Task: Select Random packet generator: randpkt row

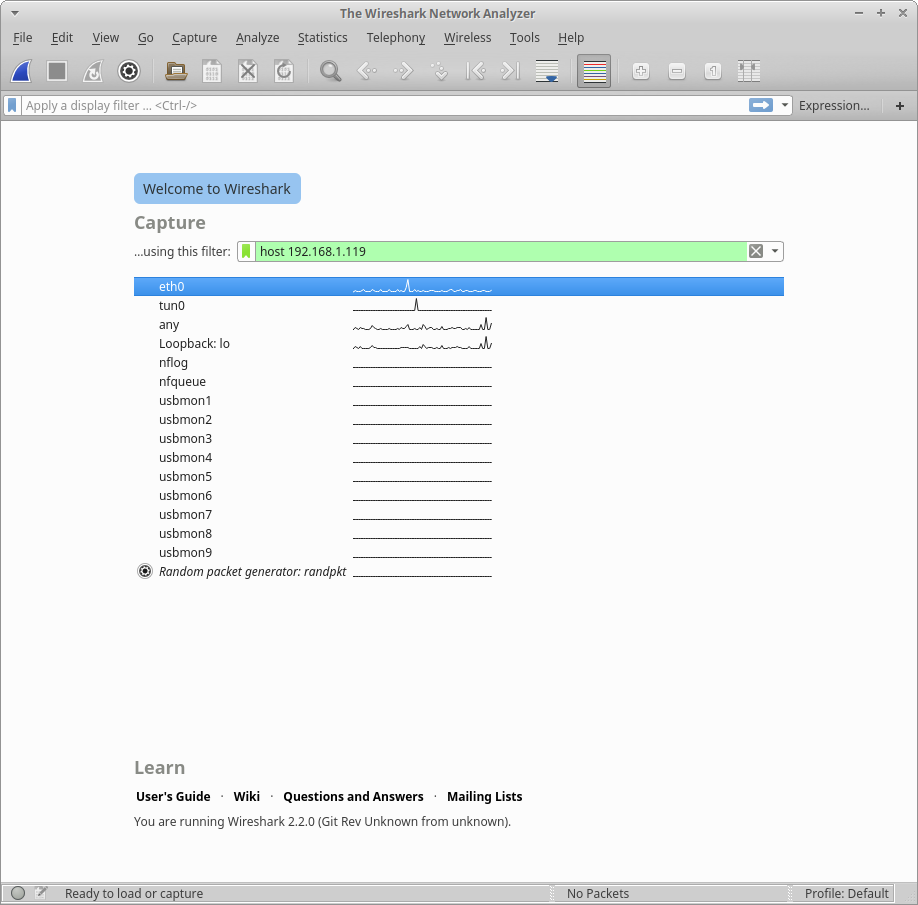Action: click(x=459, y=571)
